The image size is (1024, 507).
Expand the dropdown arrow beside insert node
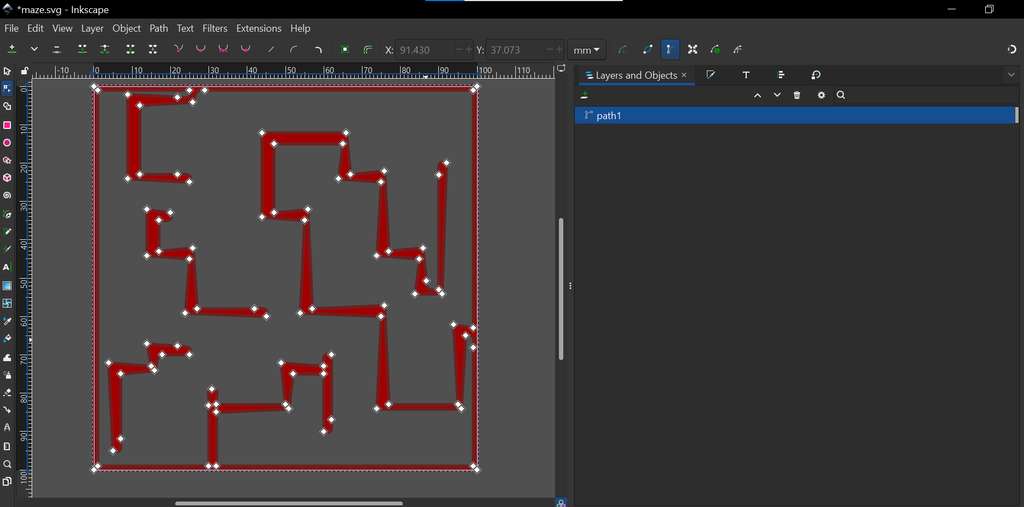pos(34,49)
